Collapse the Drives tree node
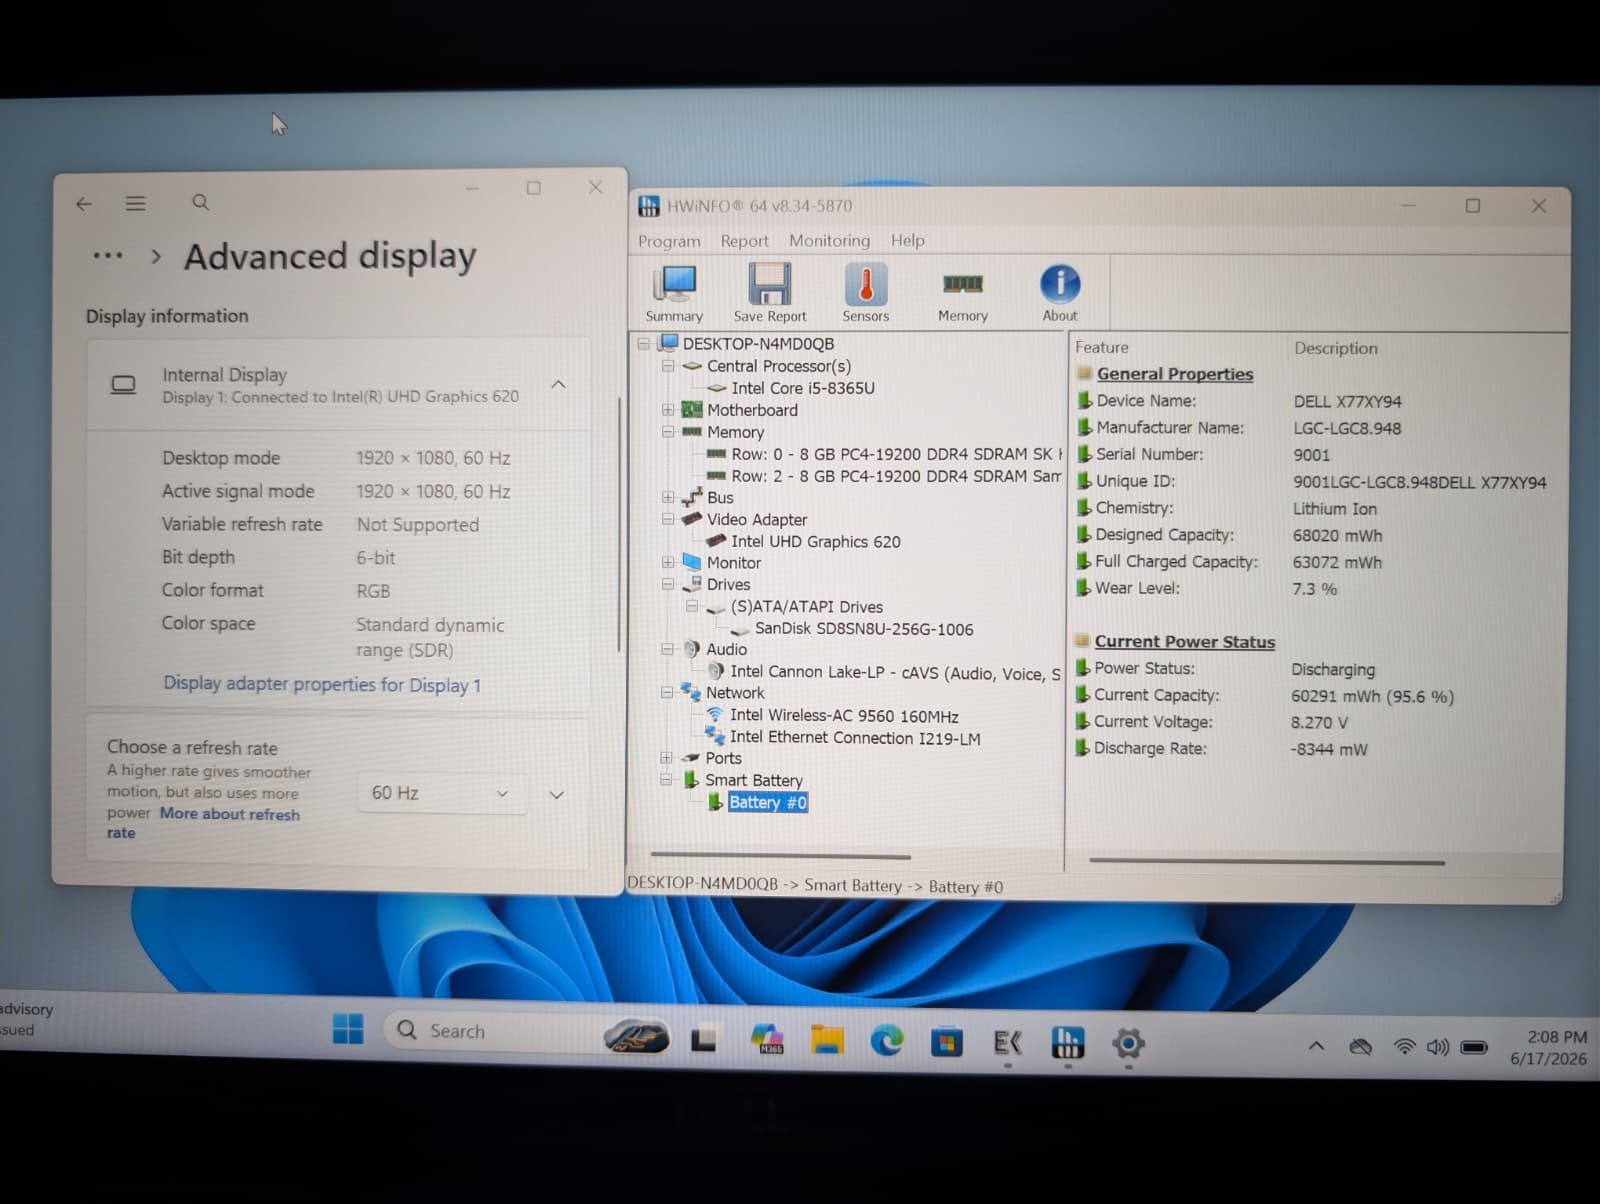1600x1204 pixels. click(668, 584)
